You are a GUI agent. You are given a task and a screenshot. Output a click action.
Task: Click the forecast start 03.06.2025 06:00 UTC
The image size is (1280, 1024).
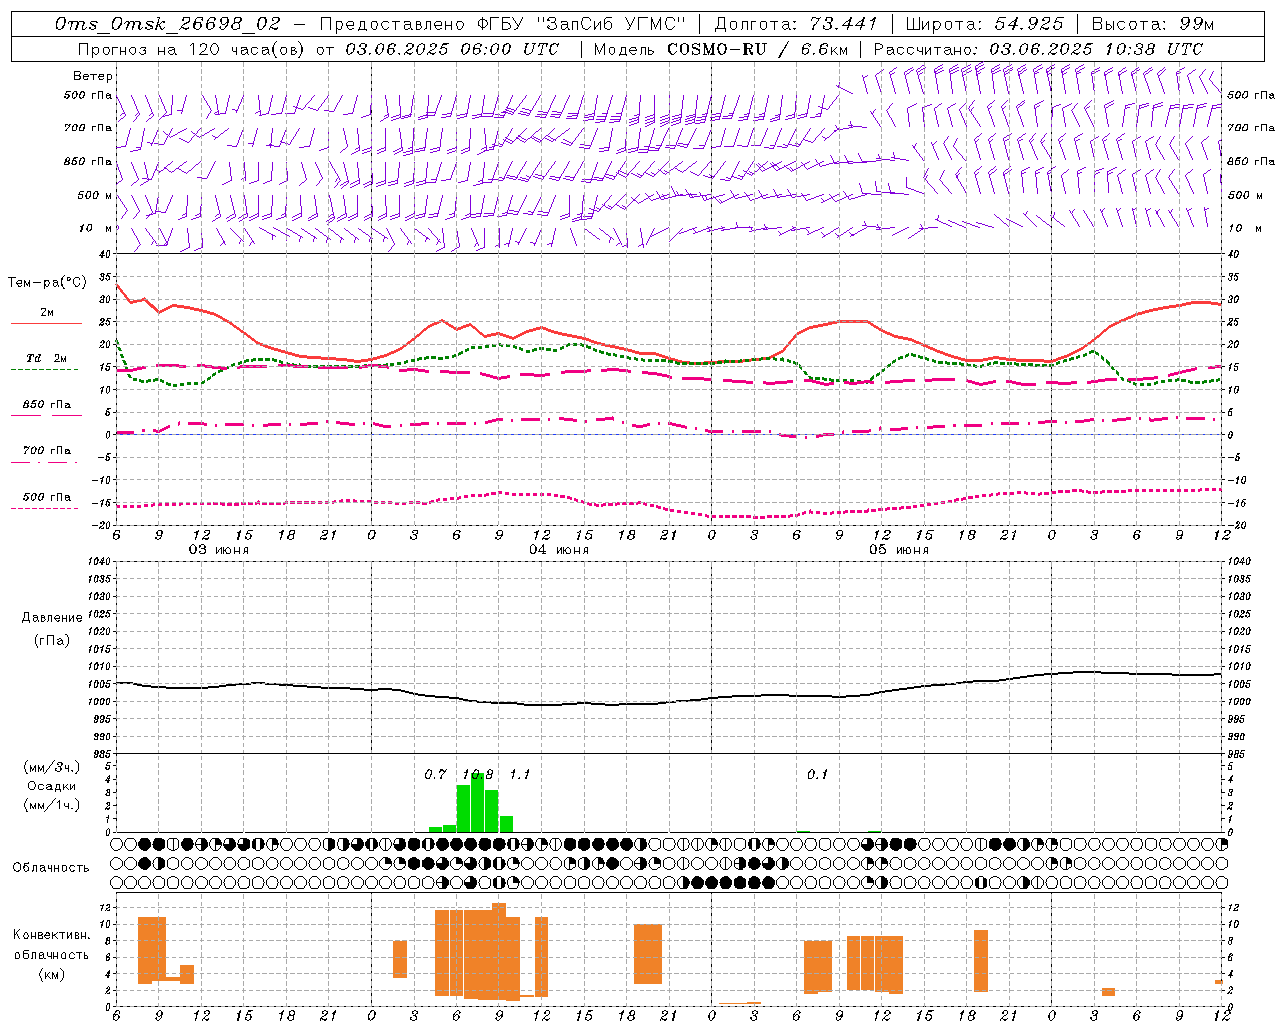tap(452, 49)
